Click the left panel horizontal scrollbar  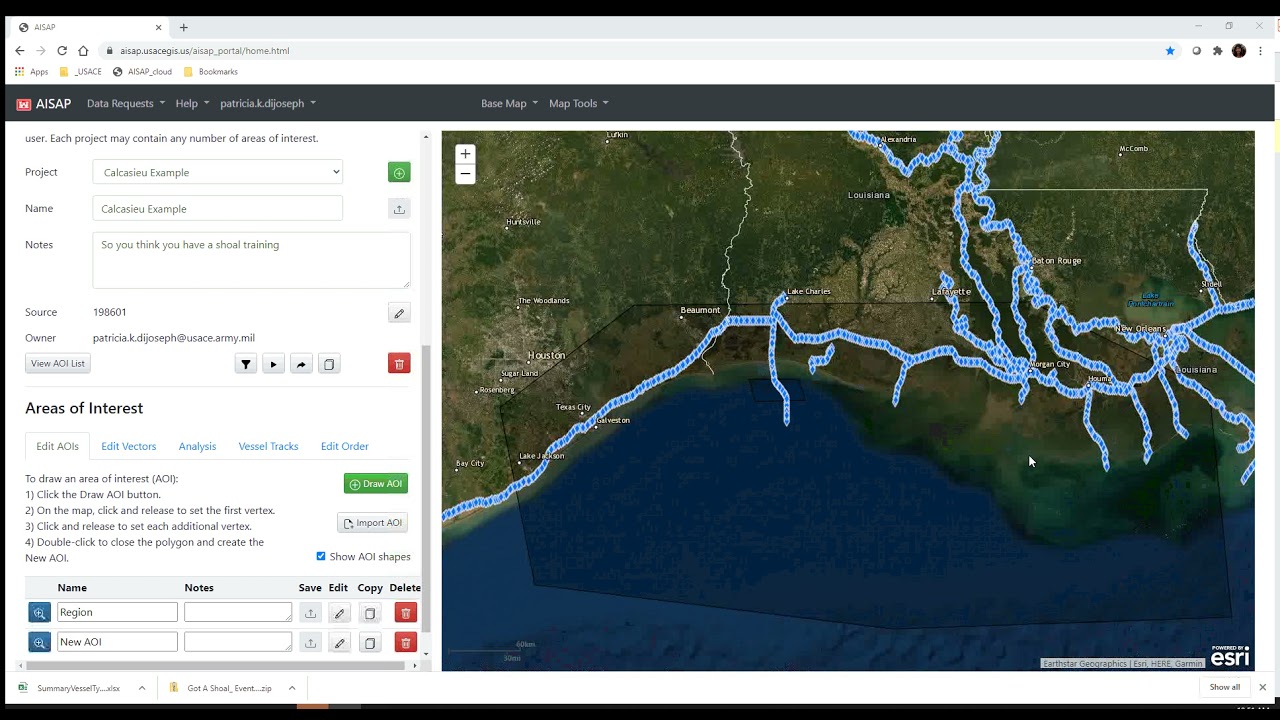pos(216,665)
